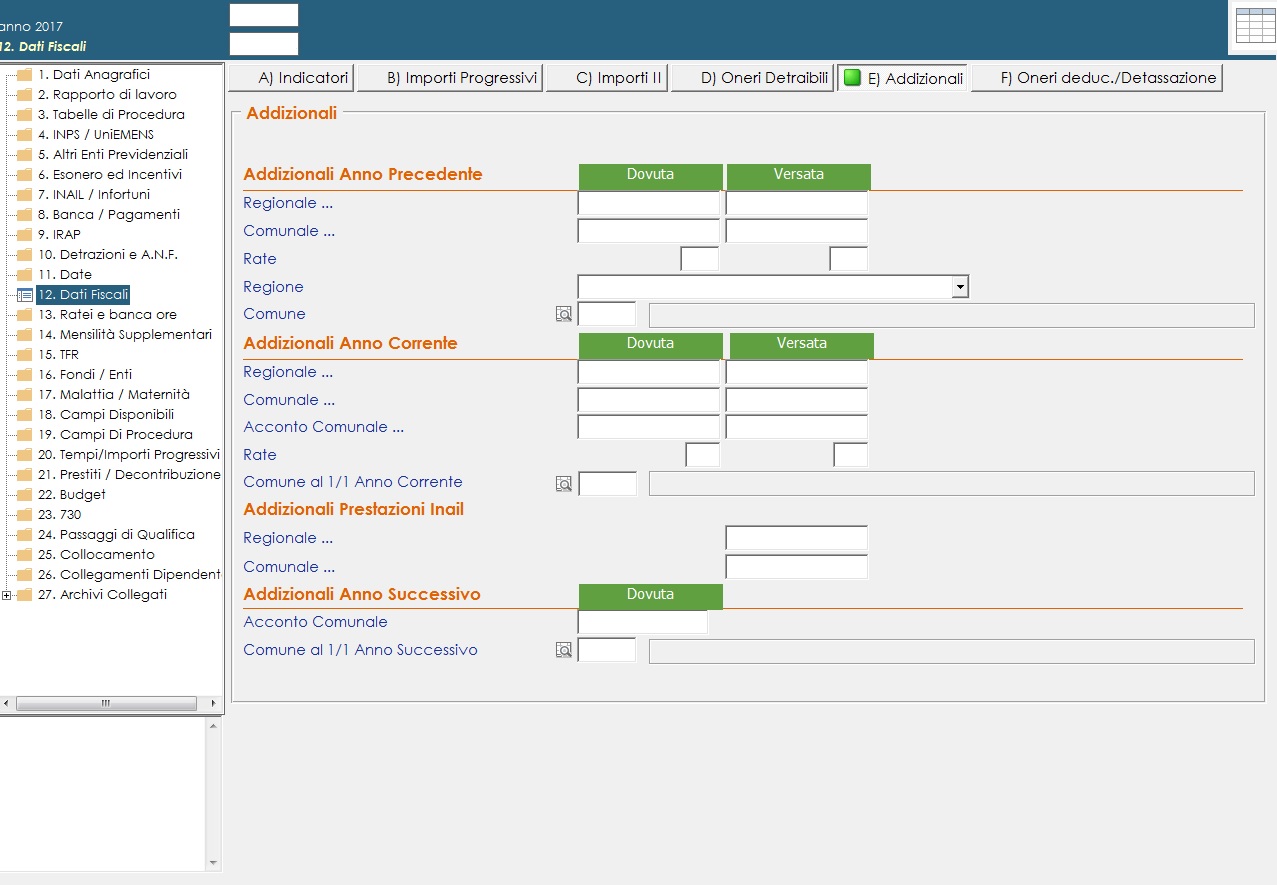Click the Regionale Dovuta field for Anno Precedente

648,203
